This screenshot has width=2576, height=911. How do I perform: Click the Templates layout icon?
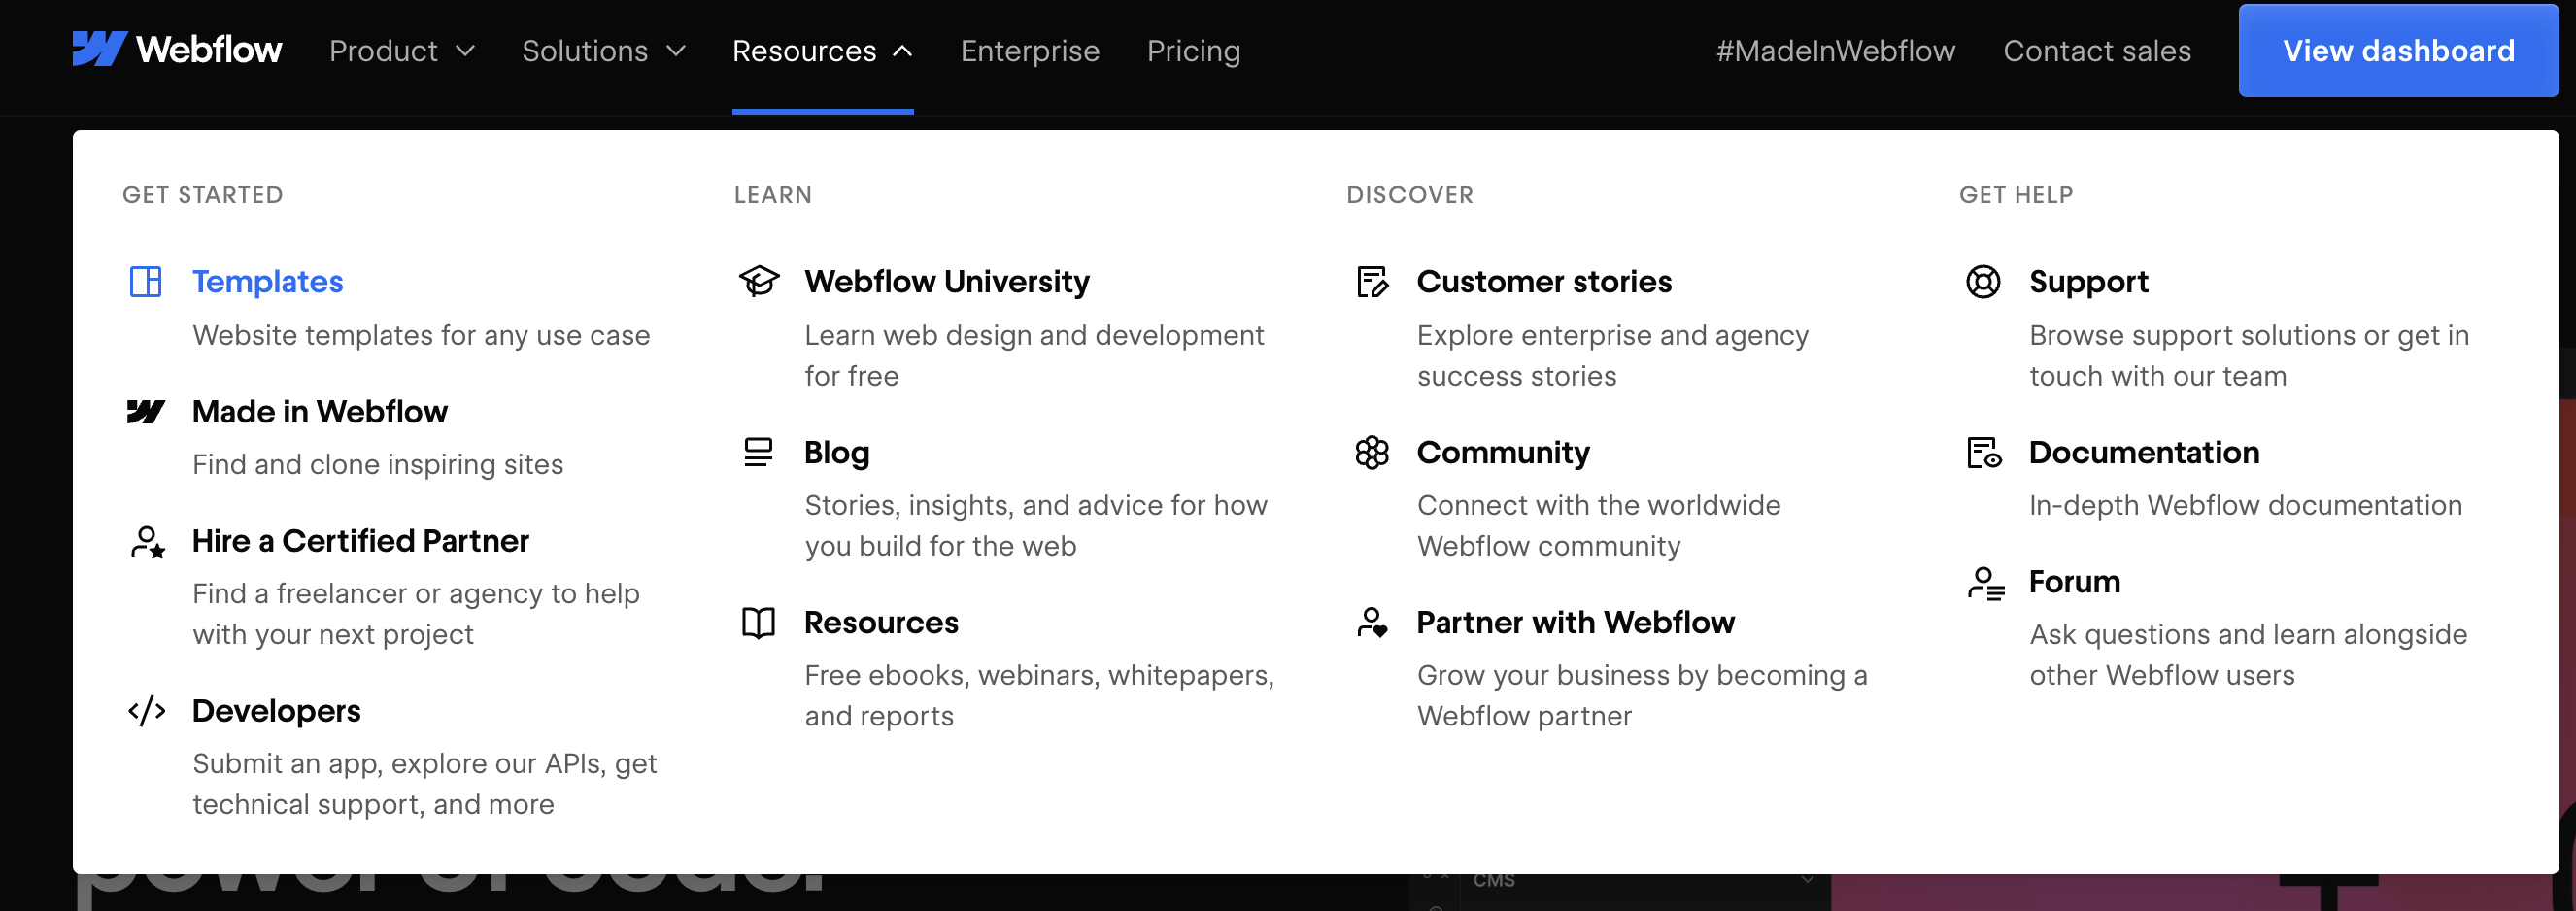(146, 282)
